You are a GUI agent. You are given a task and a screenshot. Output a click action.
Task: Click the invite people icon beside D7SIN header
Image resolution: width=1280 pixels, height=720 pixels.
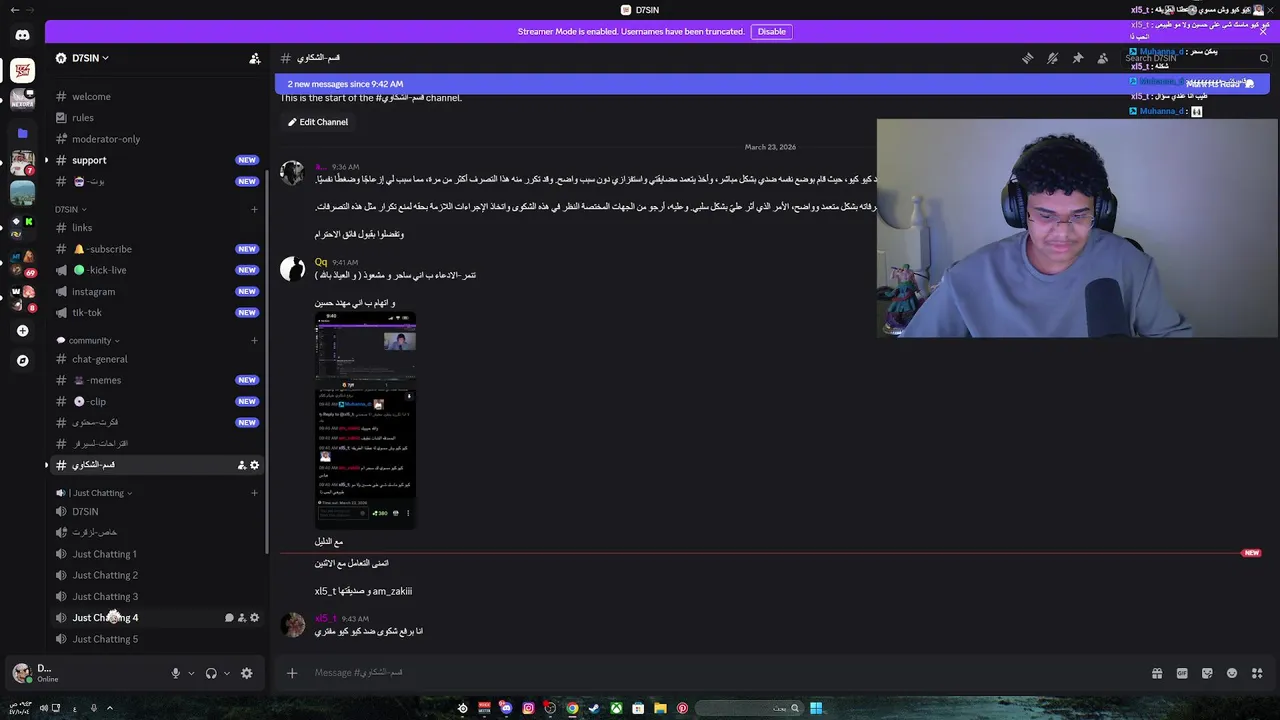tap(255, 58)
